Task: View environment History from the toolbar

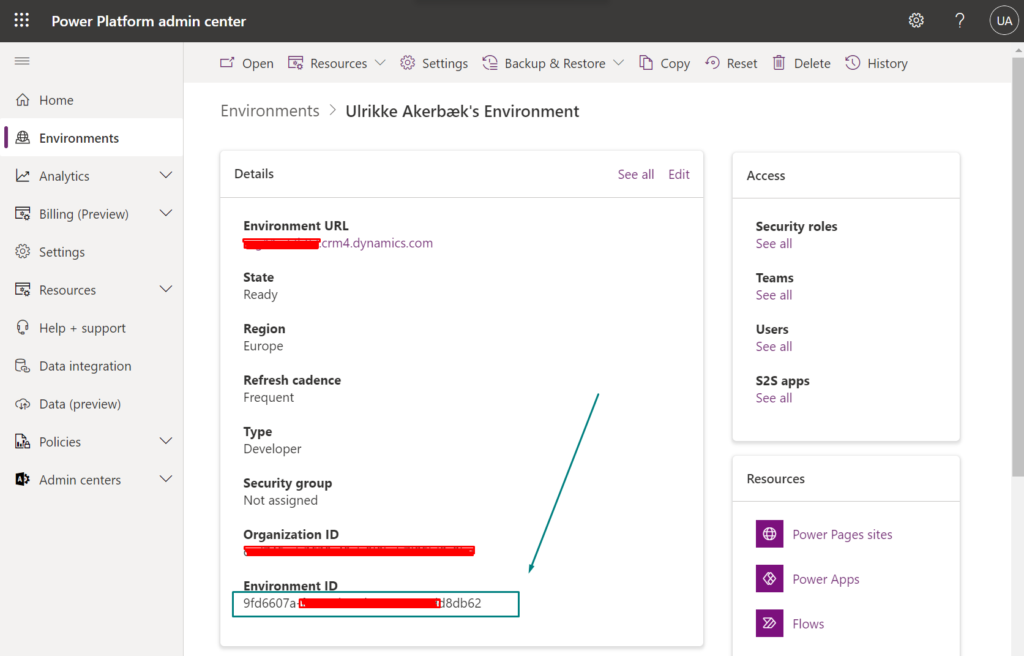Action: [x=876, y=63]
